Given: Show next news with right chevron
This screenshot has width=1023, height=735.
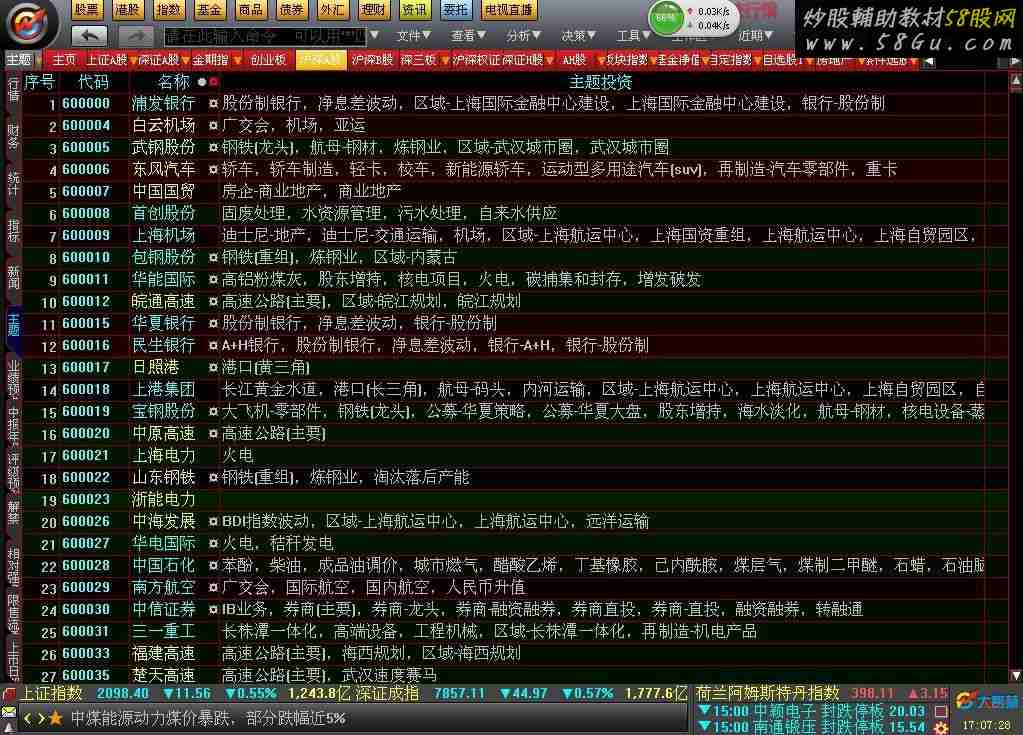Looking at the screenshot, I should (x=40, y=718).
